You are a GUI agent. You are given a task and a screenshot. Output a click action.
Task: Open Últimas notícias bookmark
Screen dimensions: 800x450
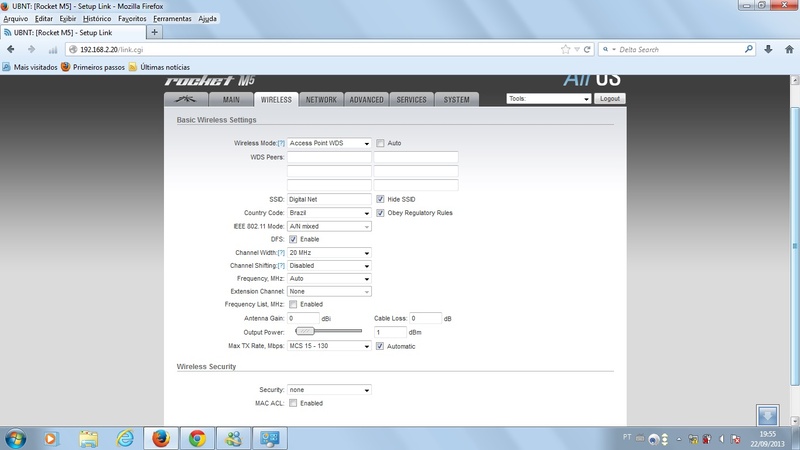(x=159, y=67)
